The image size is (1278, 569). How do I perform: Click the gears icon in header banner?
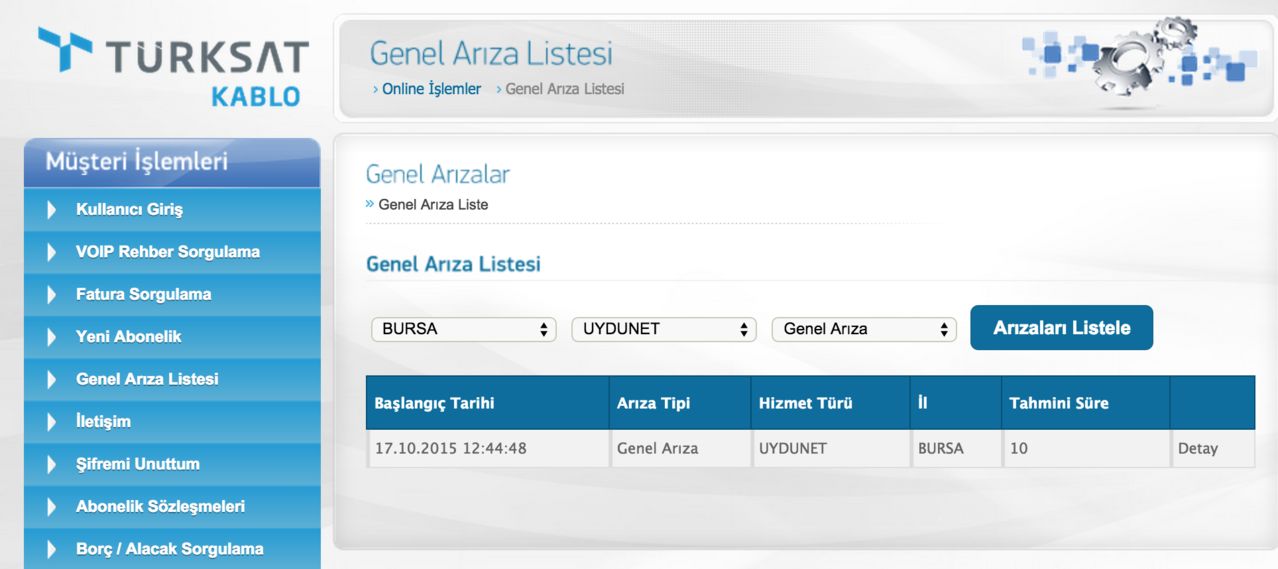tap(1143, 57)
